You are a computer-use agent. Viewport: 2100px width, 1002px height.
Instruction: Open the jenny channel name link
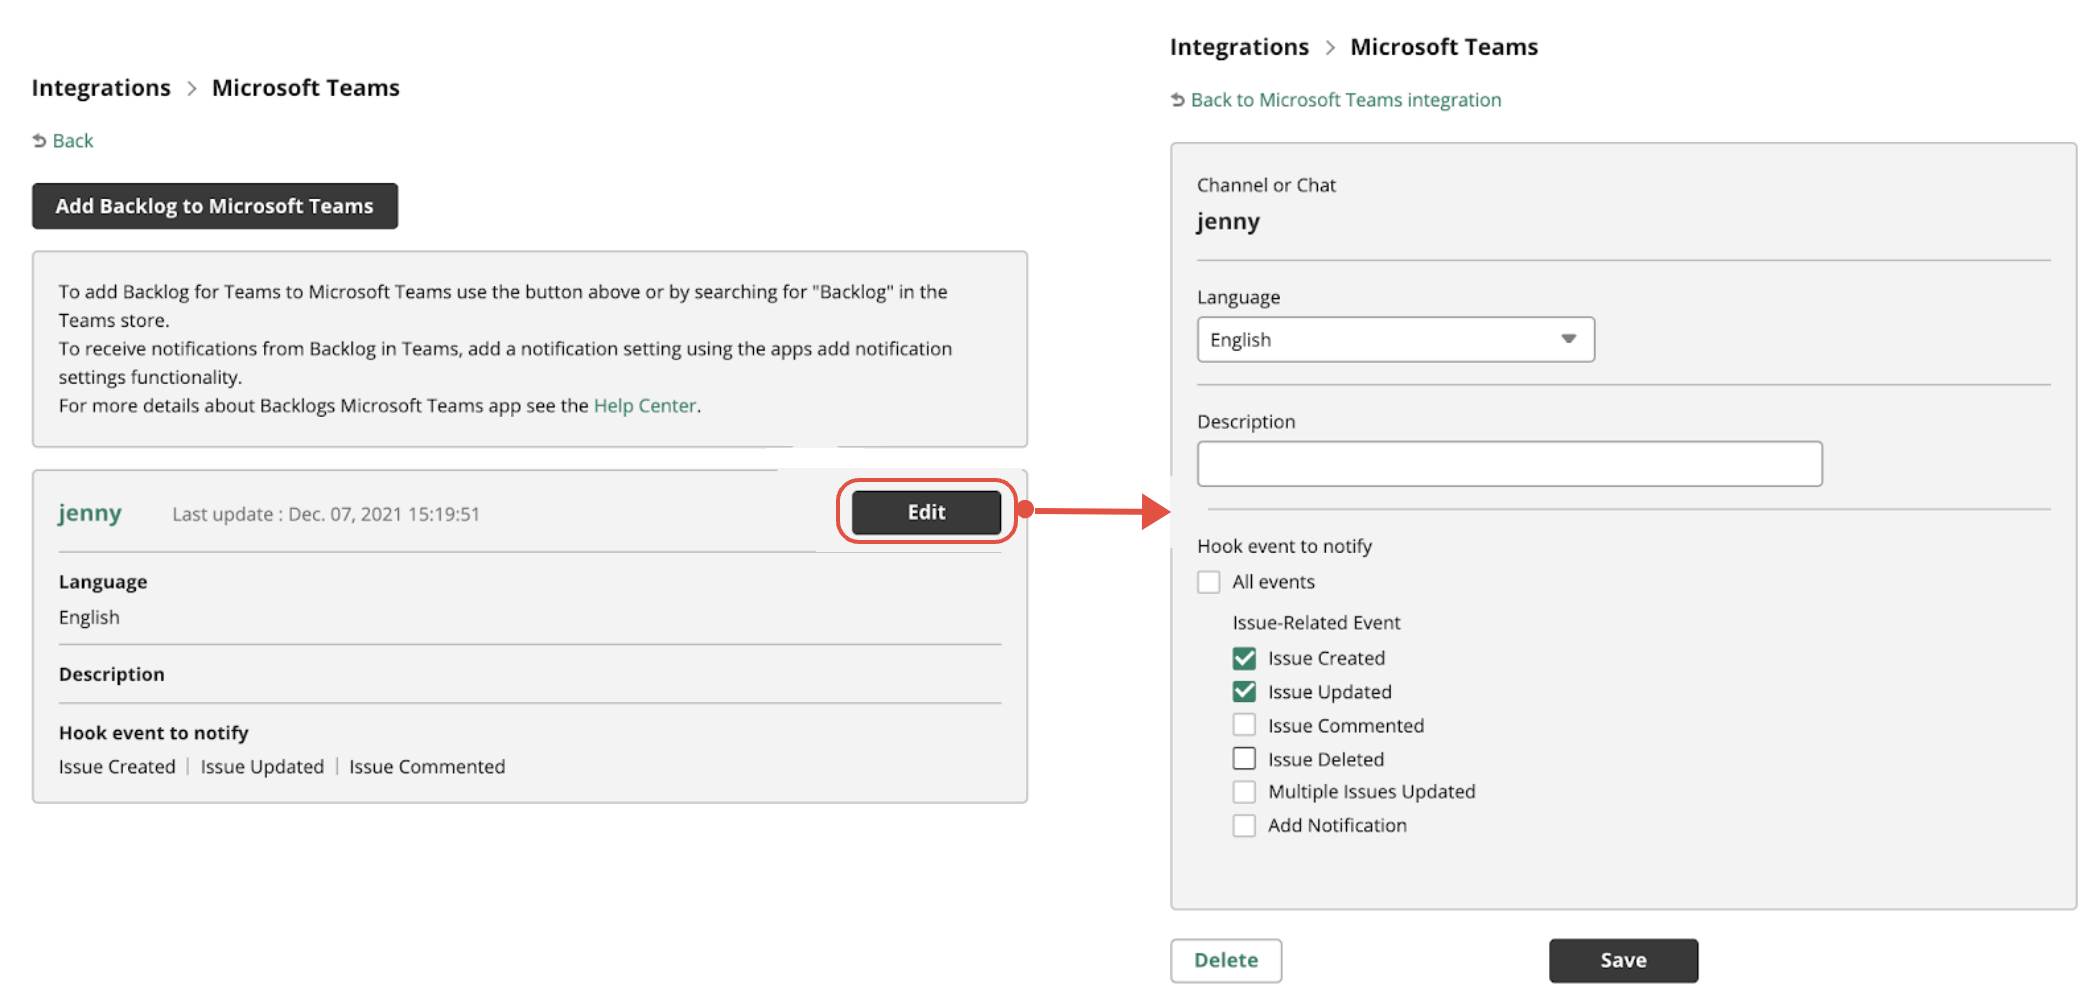[x=90, y=513]
